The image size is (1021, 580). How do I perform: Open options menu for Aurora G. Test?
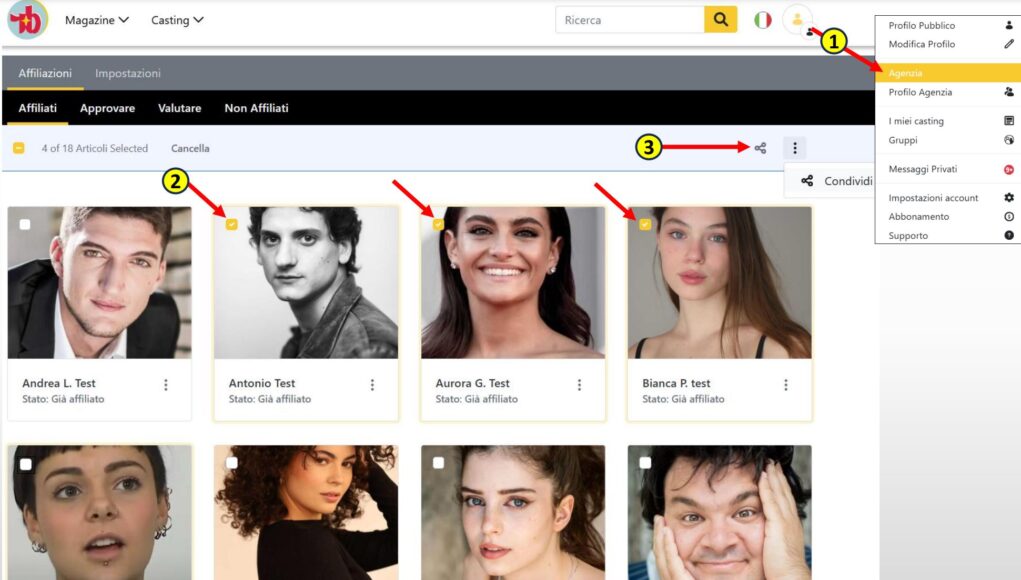[x=579, y=385]
